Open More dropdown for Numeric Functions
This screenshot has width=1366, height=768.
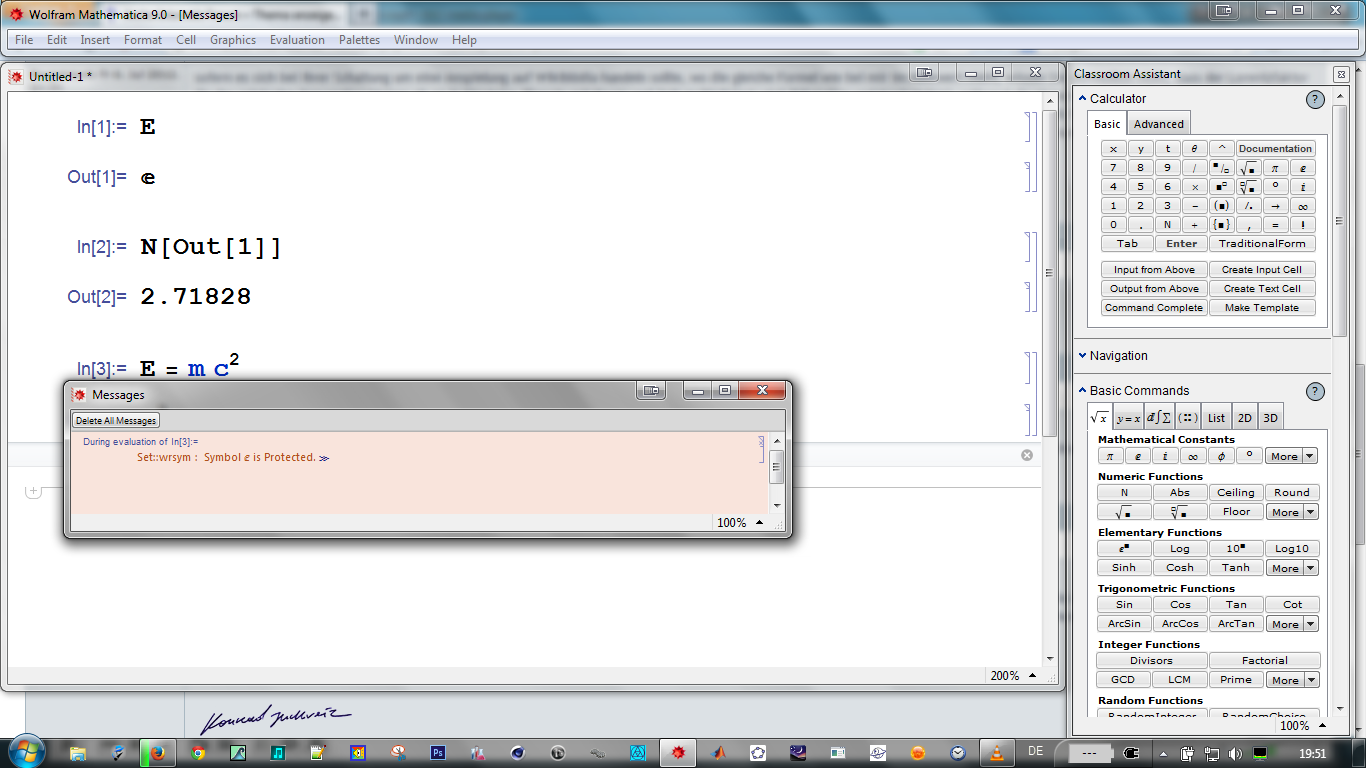click(1292, 512)
